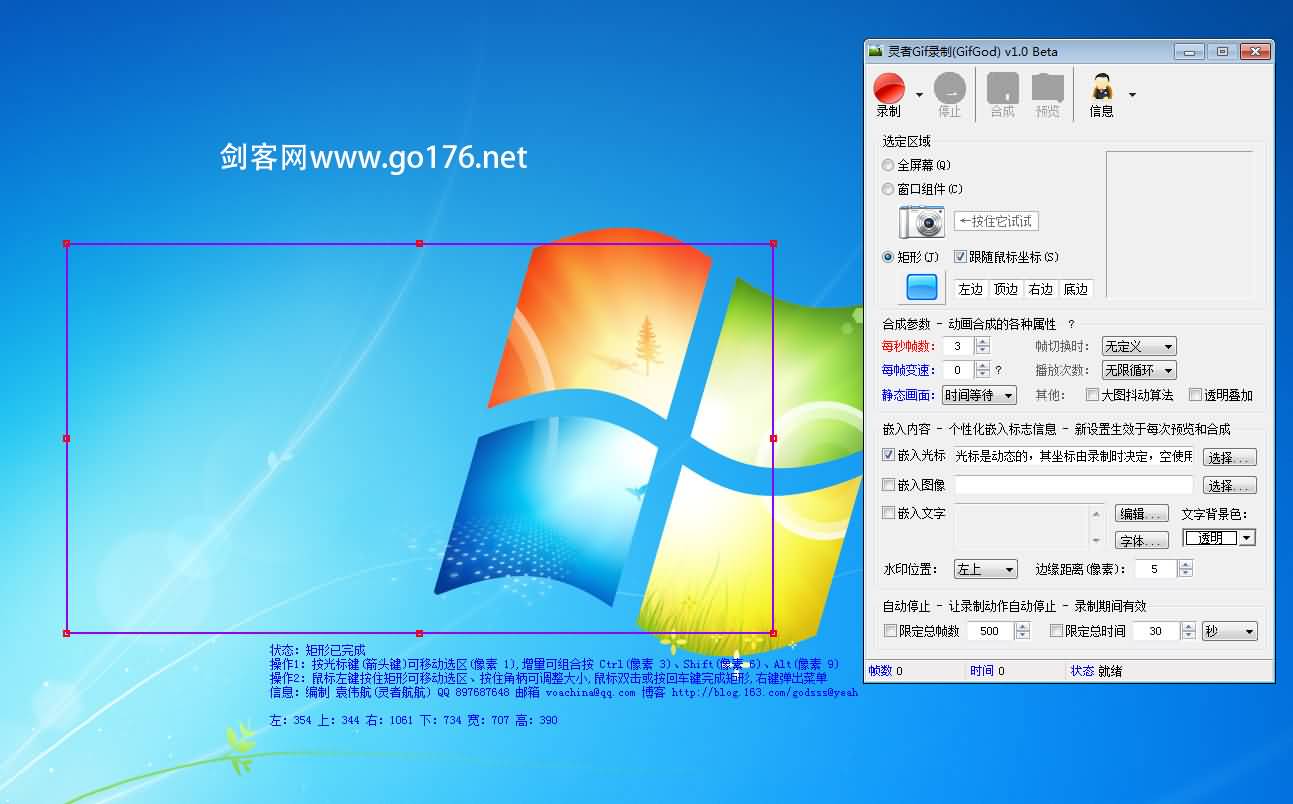Click the greyed 停止 stop icon

point(949,95)
